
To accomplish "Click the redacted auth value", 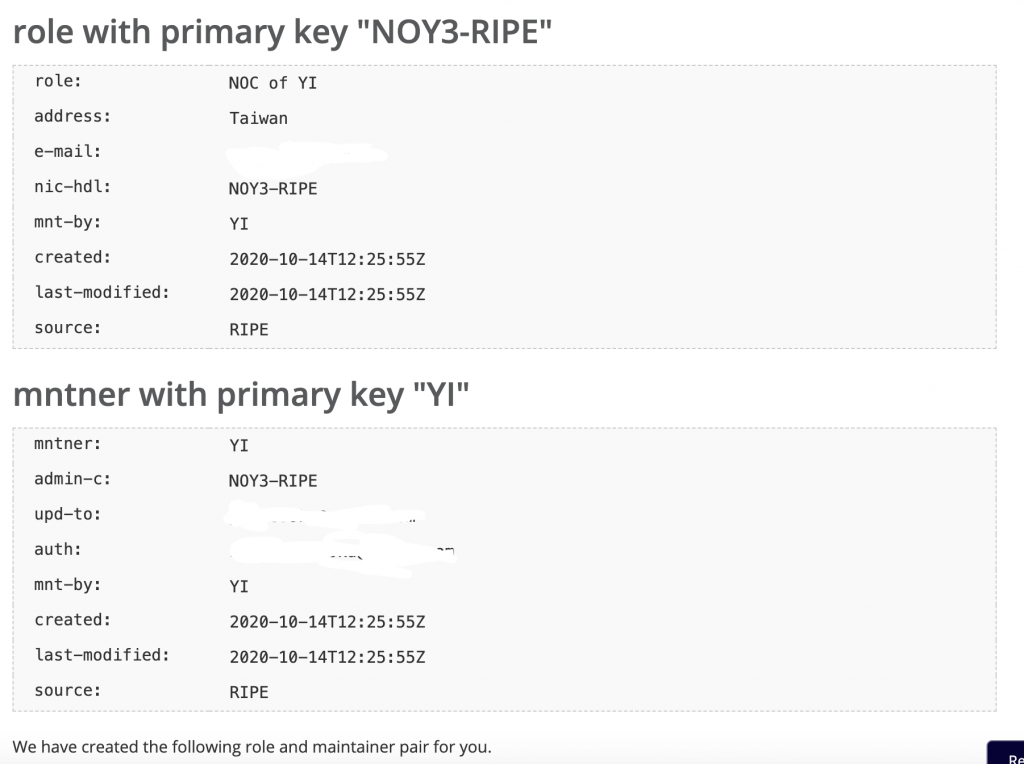I will (343, 554).
